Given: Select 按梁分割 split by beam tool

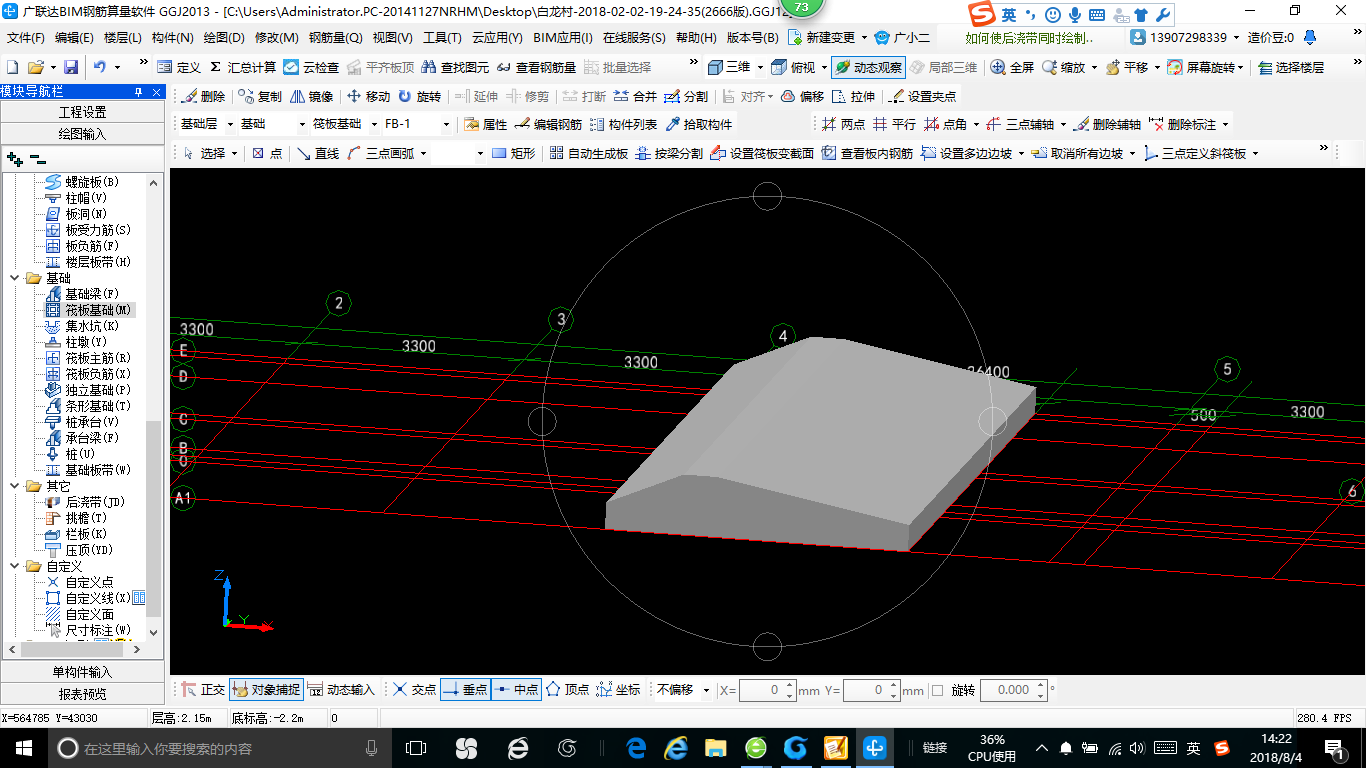Looking at the screenshot, I should point(669,154).
